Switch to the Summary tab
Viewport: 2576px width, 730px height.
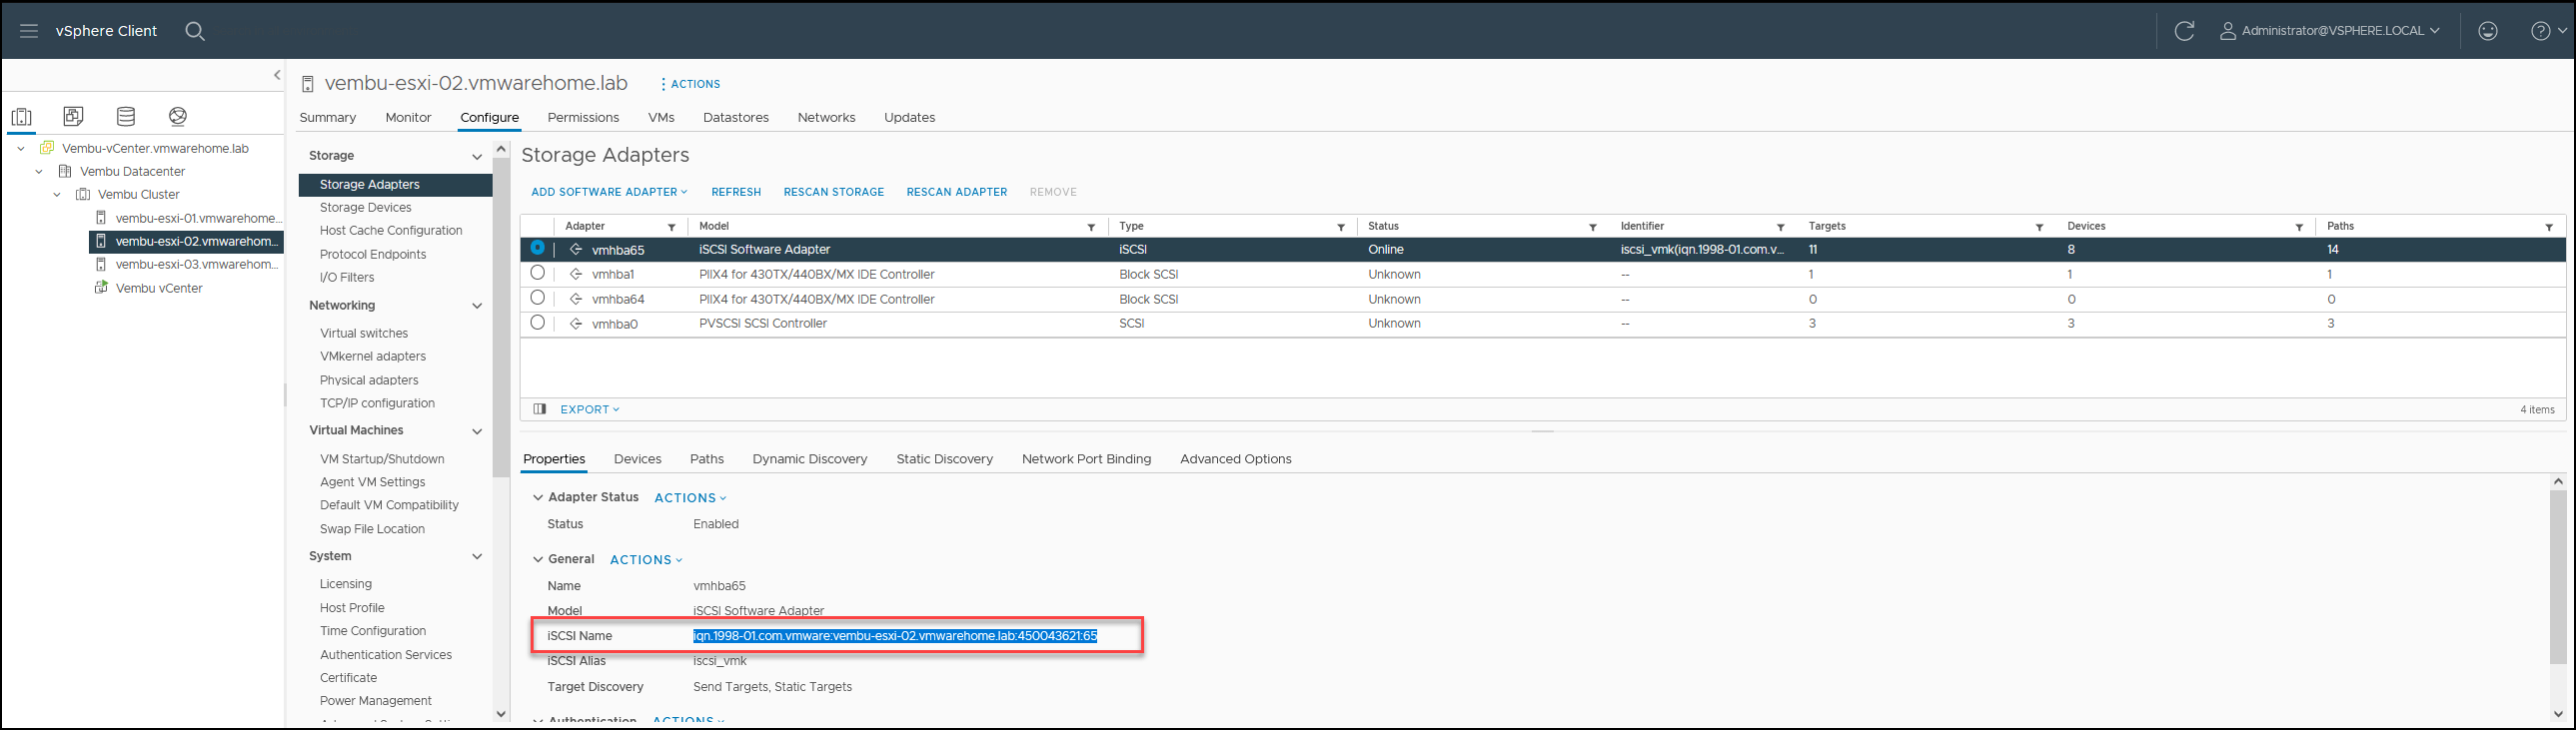click(328, 117)
